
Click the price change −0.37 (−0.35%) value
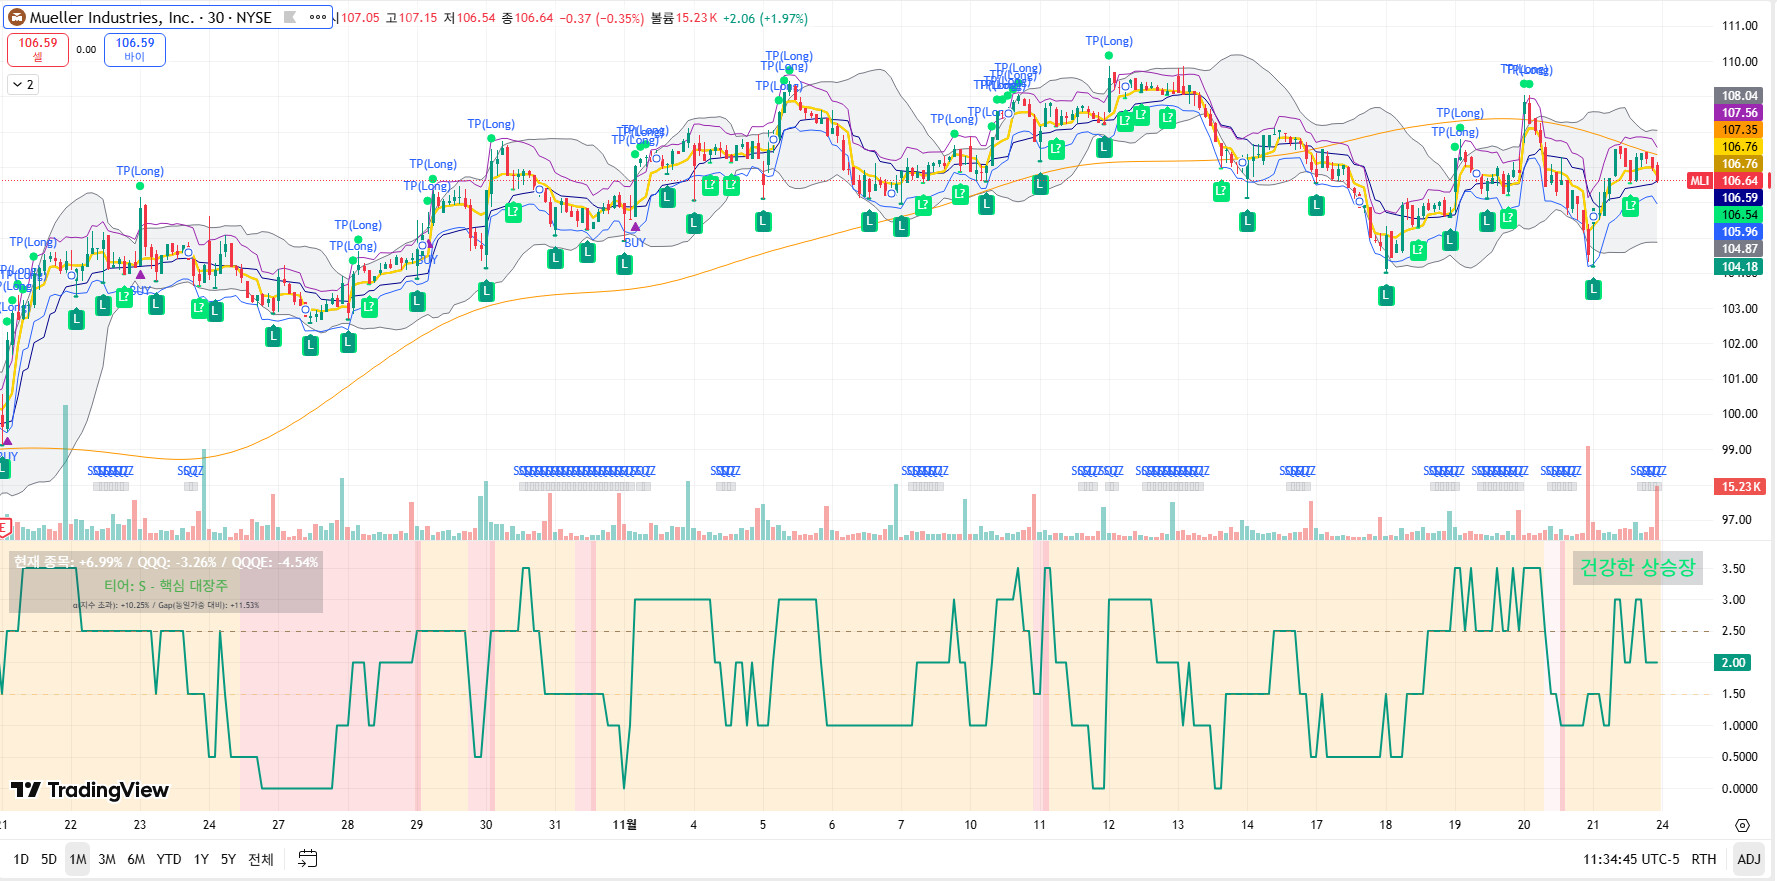point(601,18)
